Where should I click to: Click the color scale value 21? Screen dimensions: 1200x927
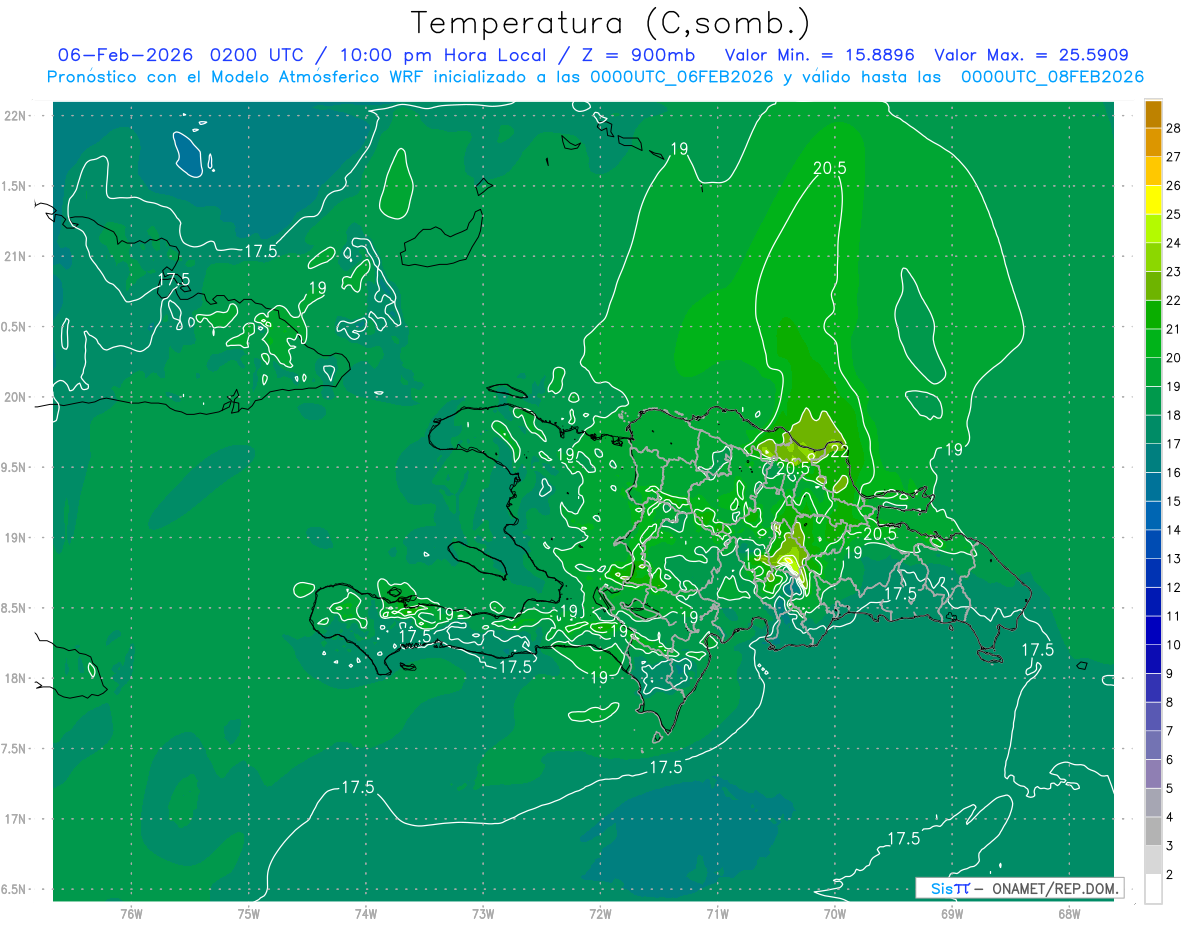1173,330
